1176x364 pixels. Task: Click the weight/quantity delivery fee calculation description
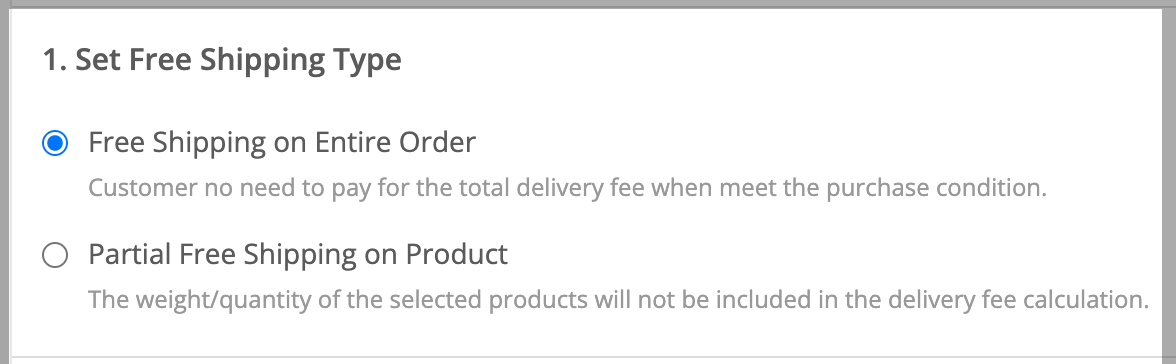click(619, 299)
